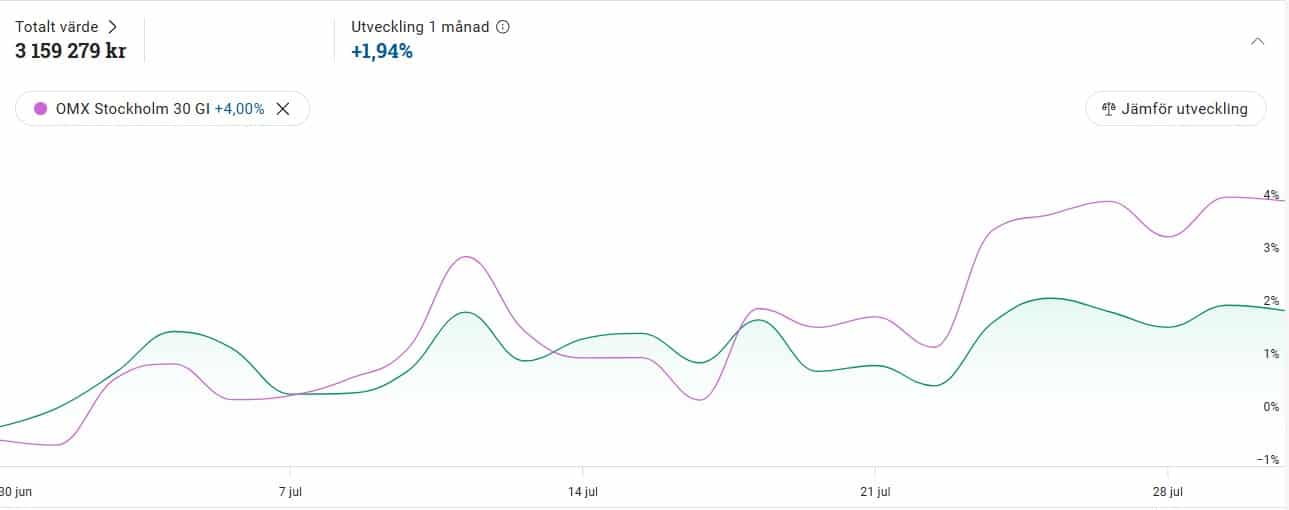Jump to the 14 jul axis label
This screenshot has width=1289, height=510.
coord(583,491)
